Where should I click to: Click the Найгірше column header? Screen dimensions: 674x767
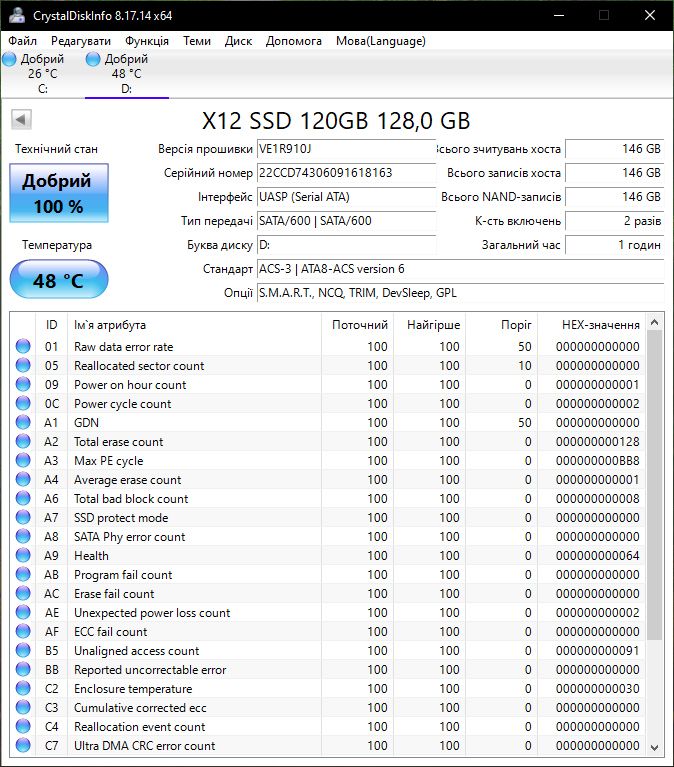click(x=430, y=325)
